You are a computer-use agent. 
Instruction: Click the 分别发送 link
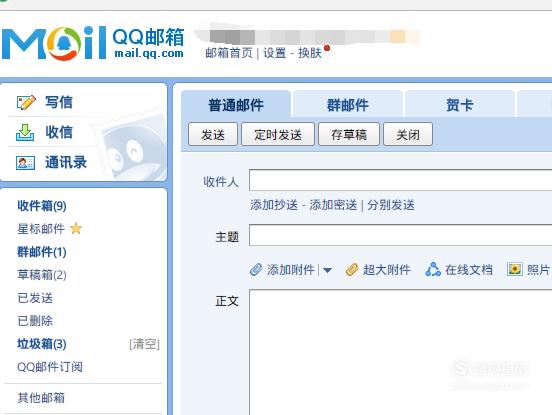[x=391, y=205]
